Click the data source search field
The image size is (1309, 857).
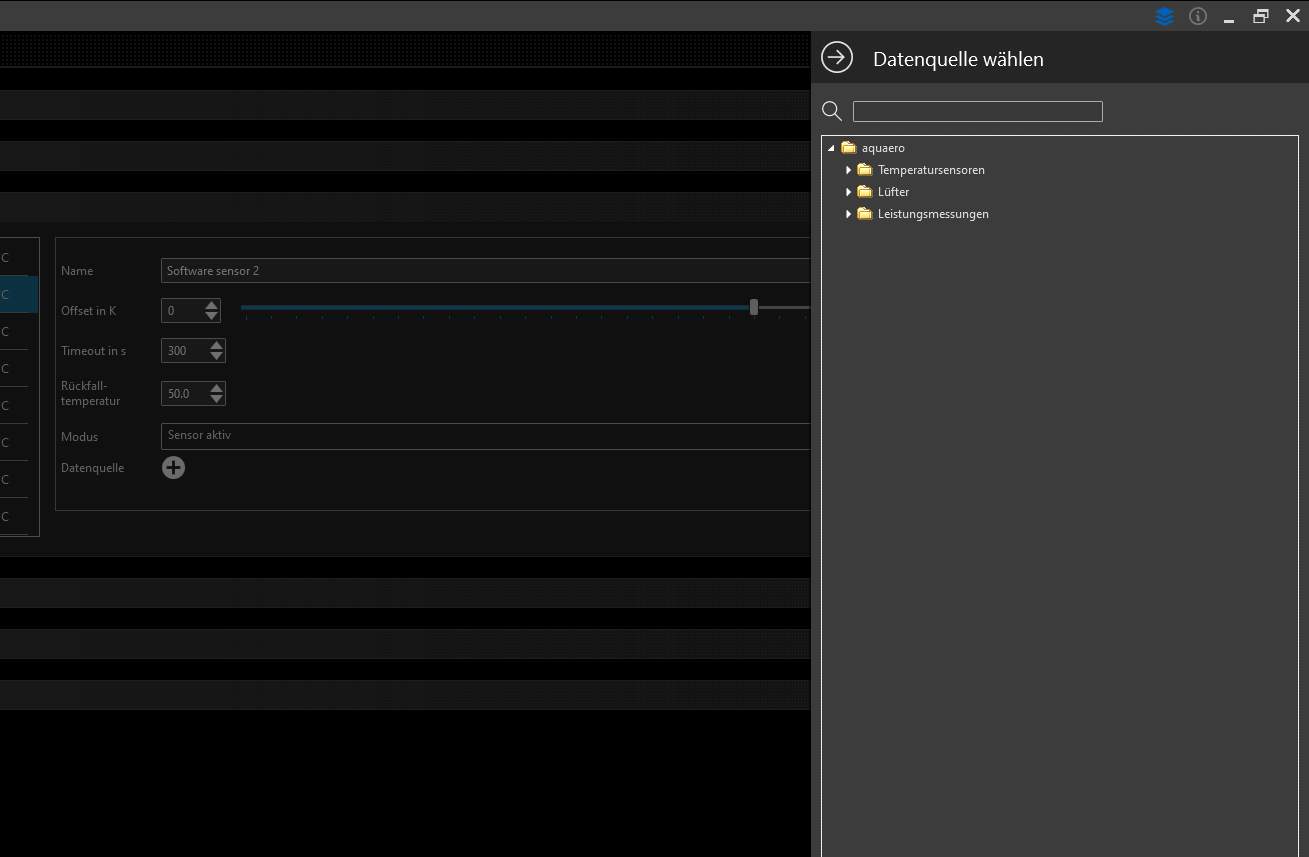click(977, 111)
